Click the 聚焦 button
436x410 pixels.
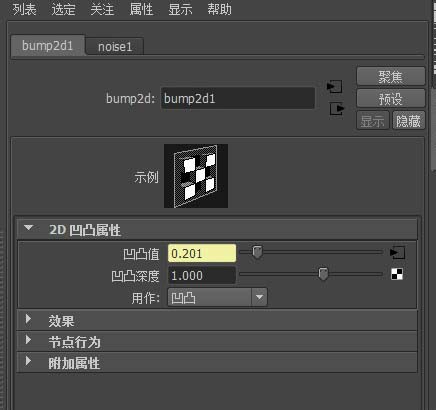click(391, 77)
